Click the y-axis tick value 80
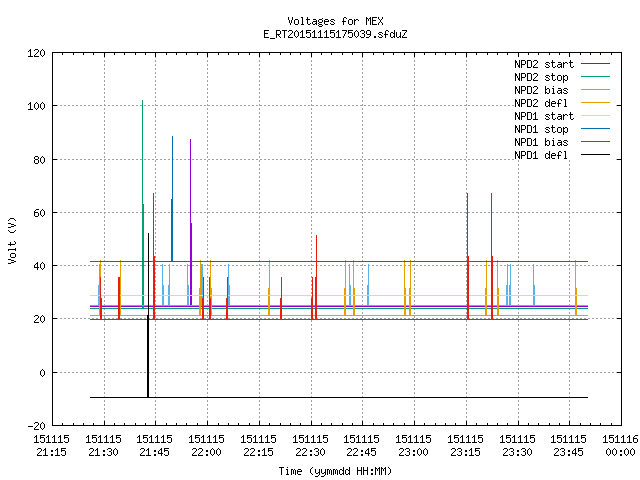640x480 pixels. coord(39,160)
